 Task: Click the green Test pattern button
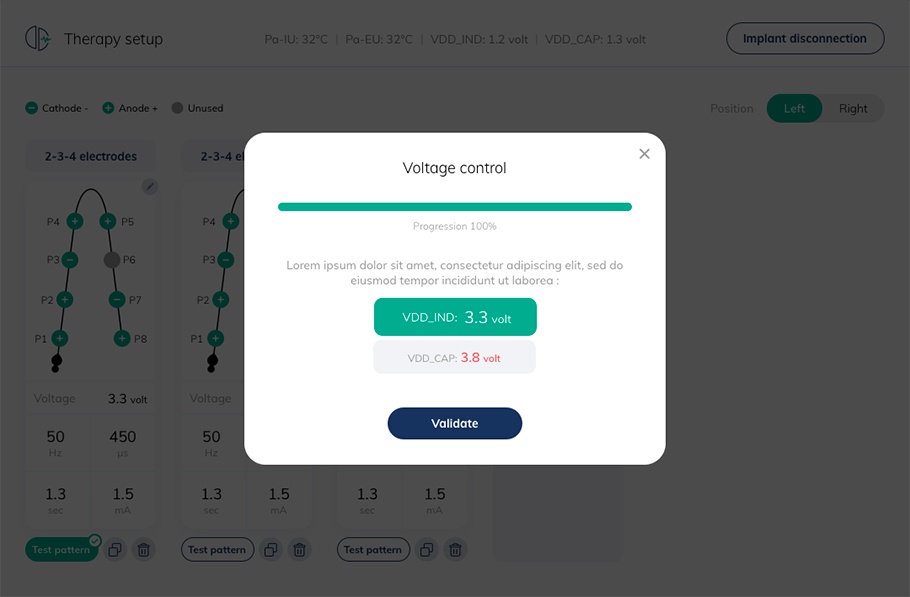point(61,549)
